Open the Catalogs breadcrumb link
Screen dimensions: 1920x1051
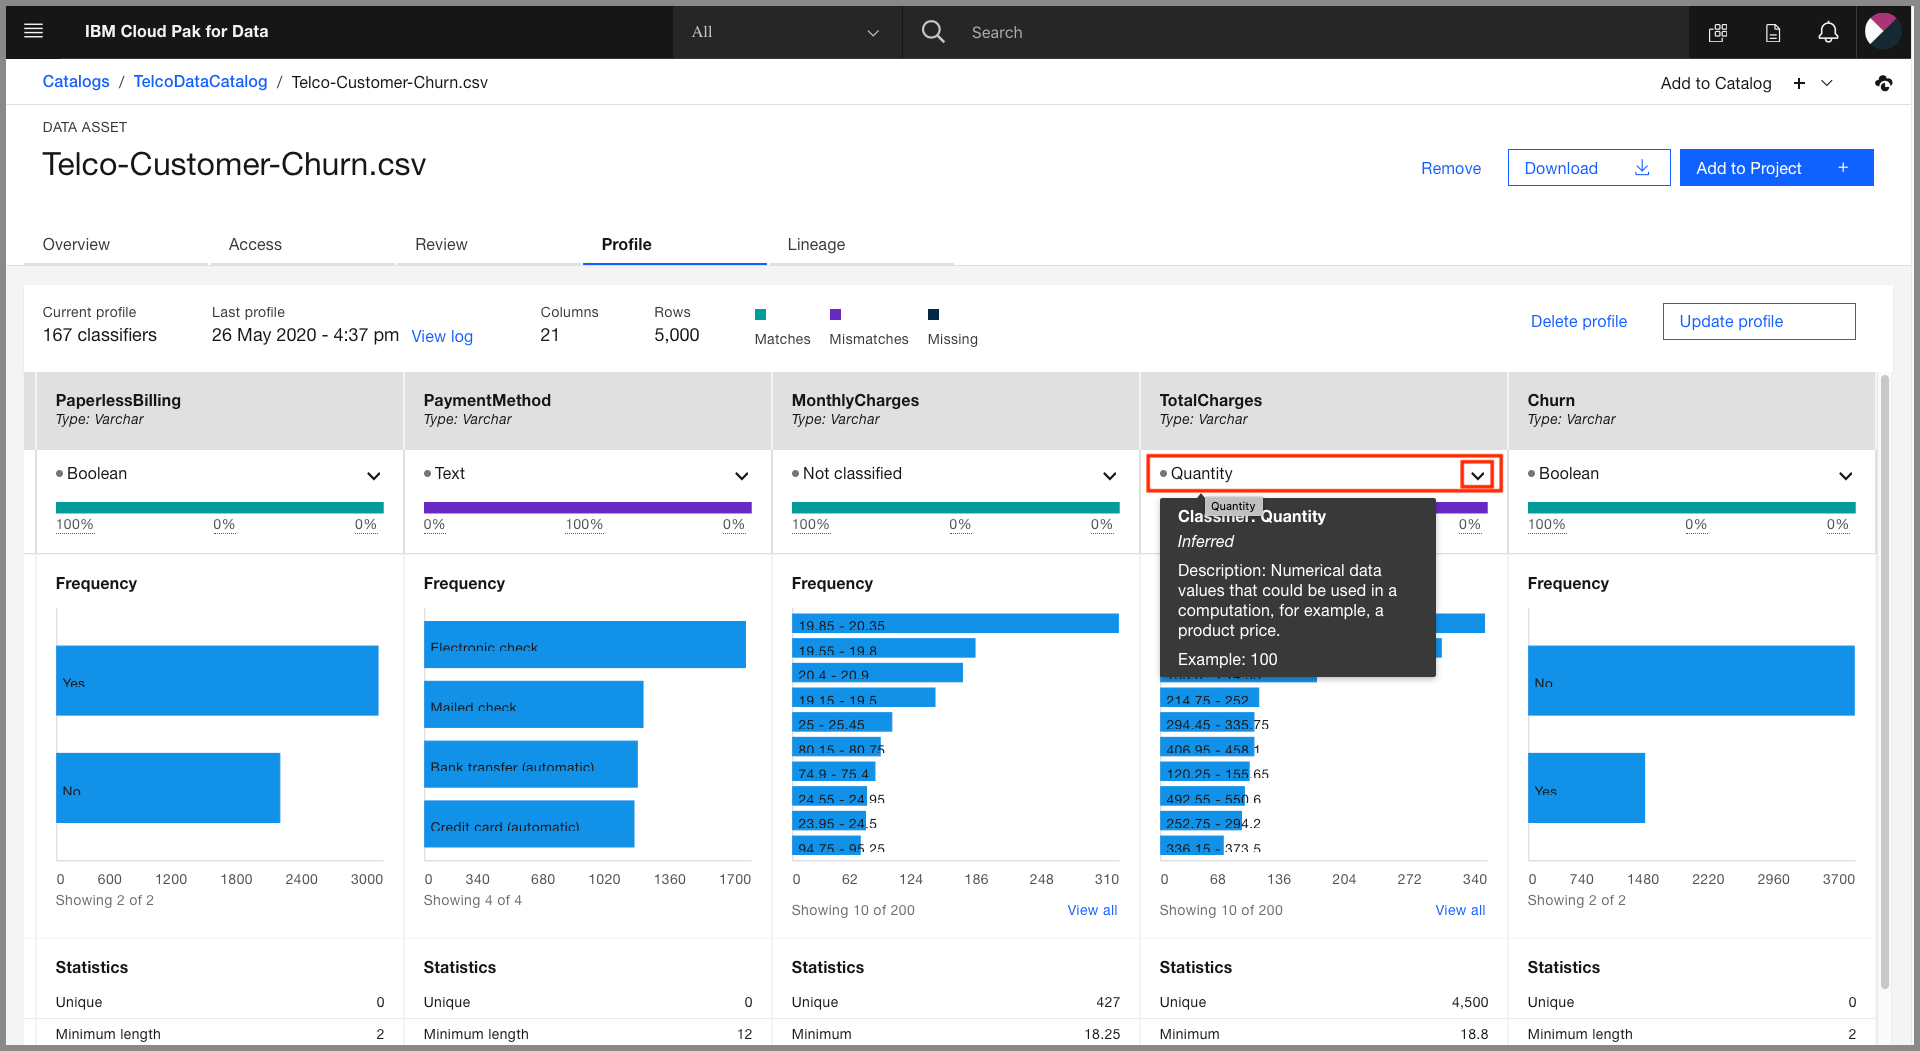pyautogui.click(x=76, y=81)
